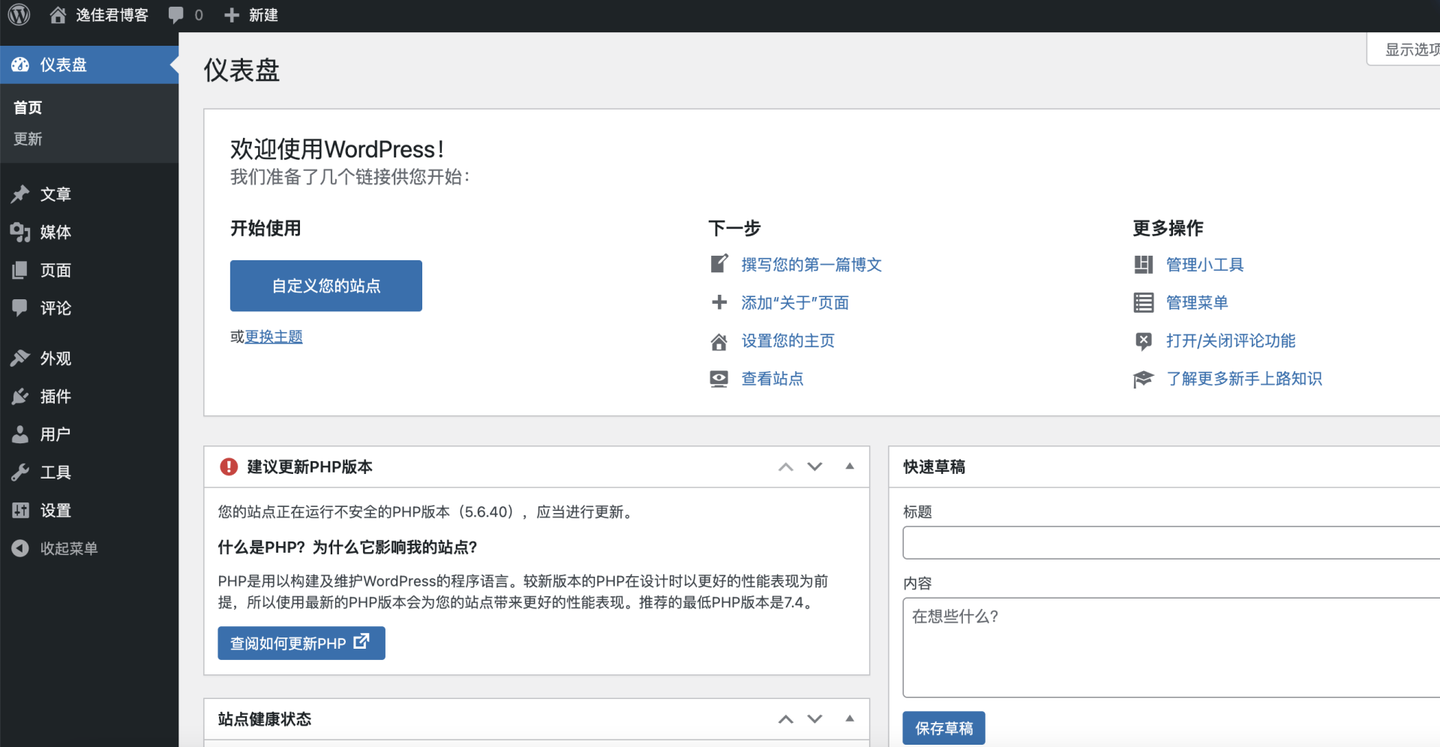Click the comment bubble icon beside 评论
This screenshot has width=1440, height=747.
tap(20, 308)
